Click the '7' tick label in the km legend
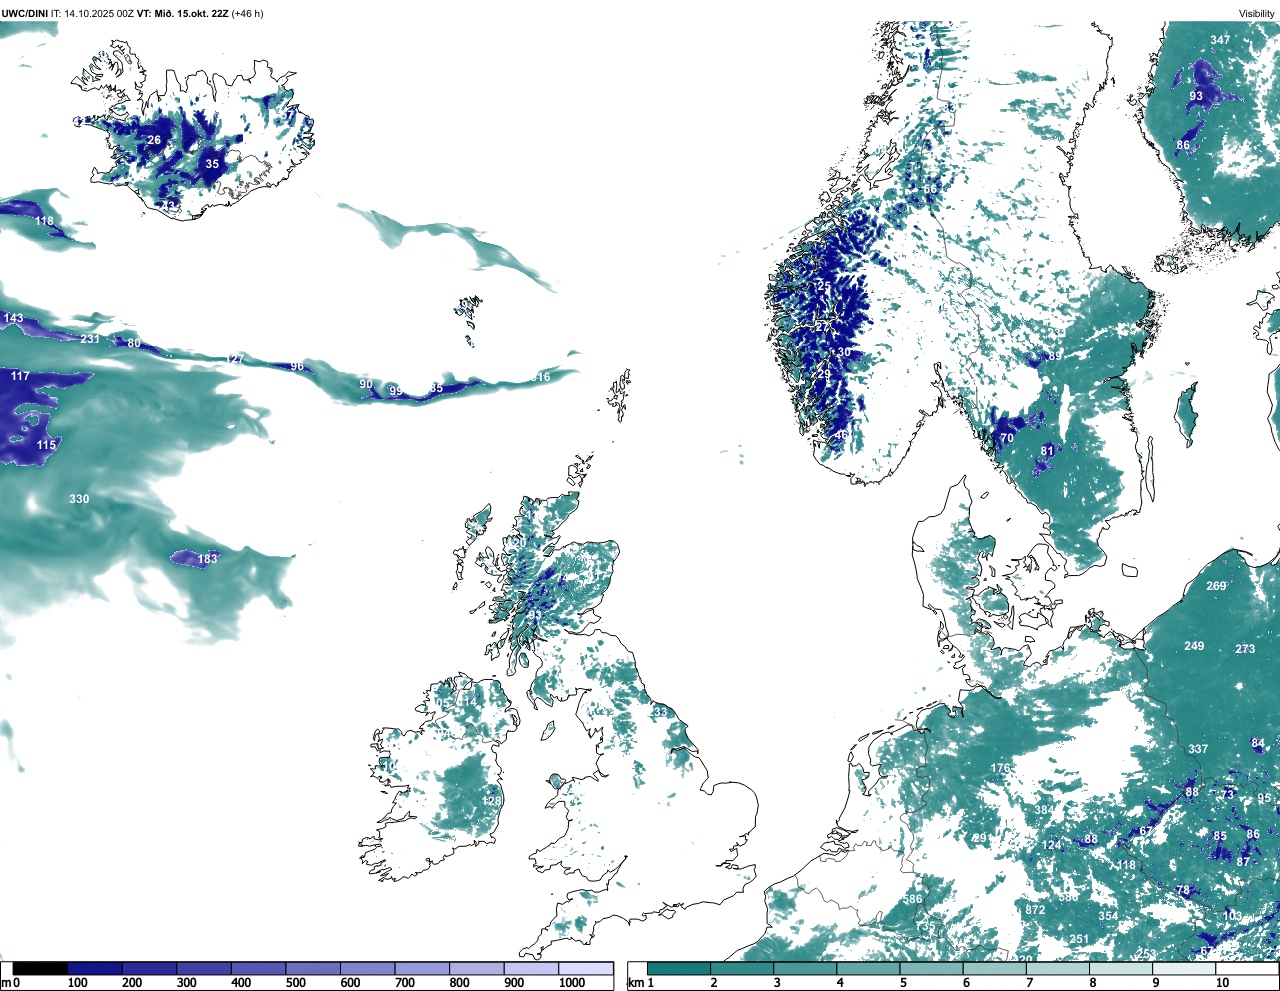 point(1029,983)
